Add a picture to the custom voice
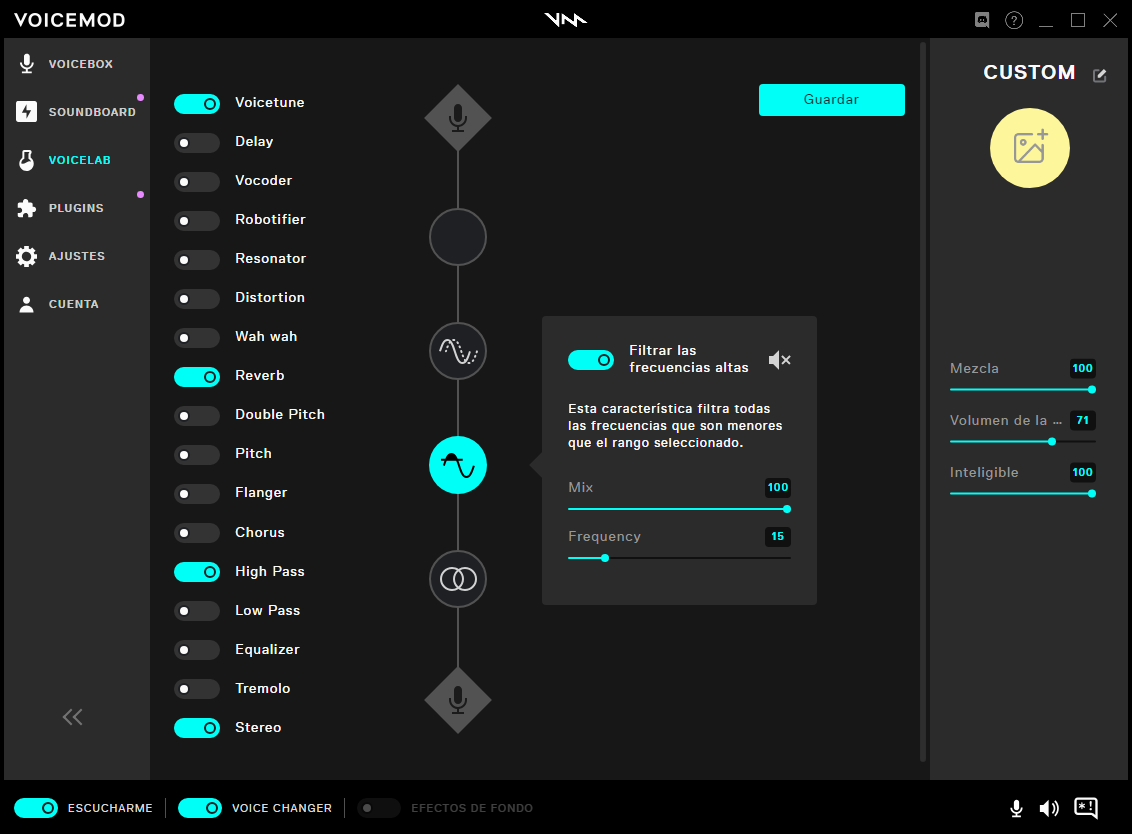Image resolution: width=1132 pixels, height=834 pixels. (1029, 148)
